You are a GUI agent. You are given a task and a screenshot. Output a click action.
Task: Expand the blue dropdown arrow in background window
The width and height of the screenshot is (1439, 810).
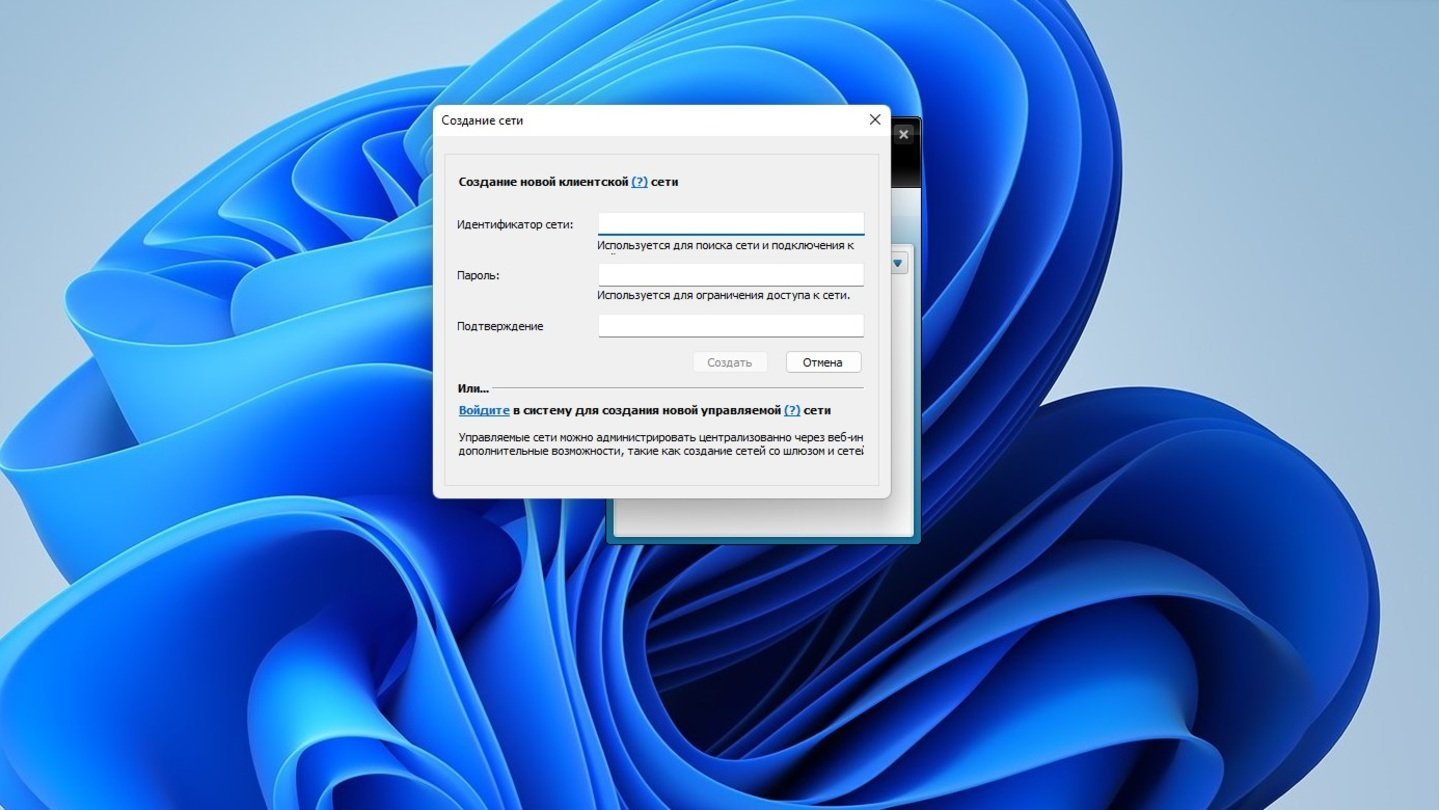[x=898, y=263]
